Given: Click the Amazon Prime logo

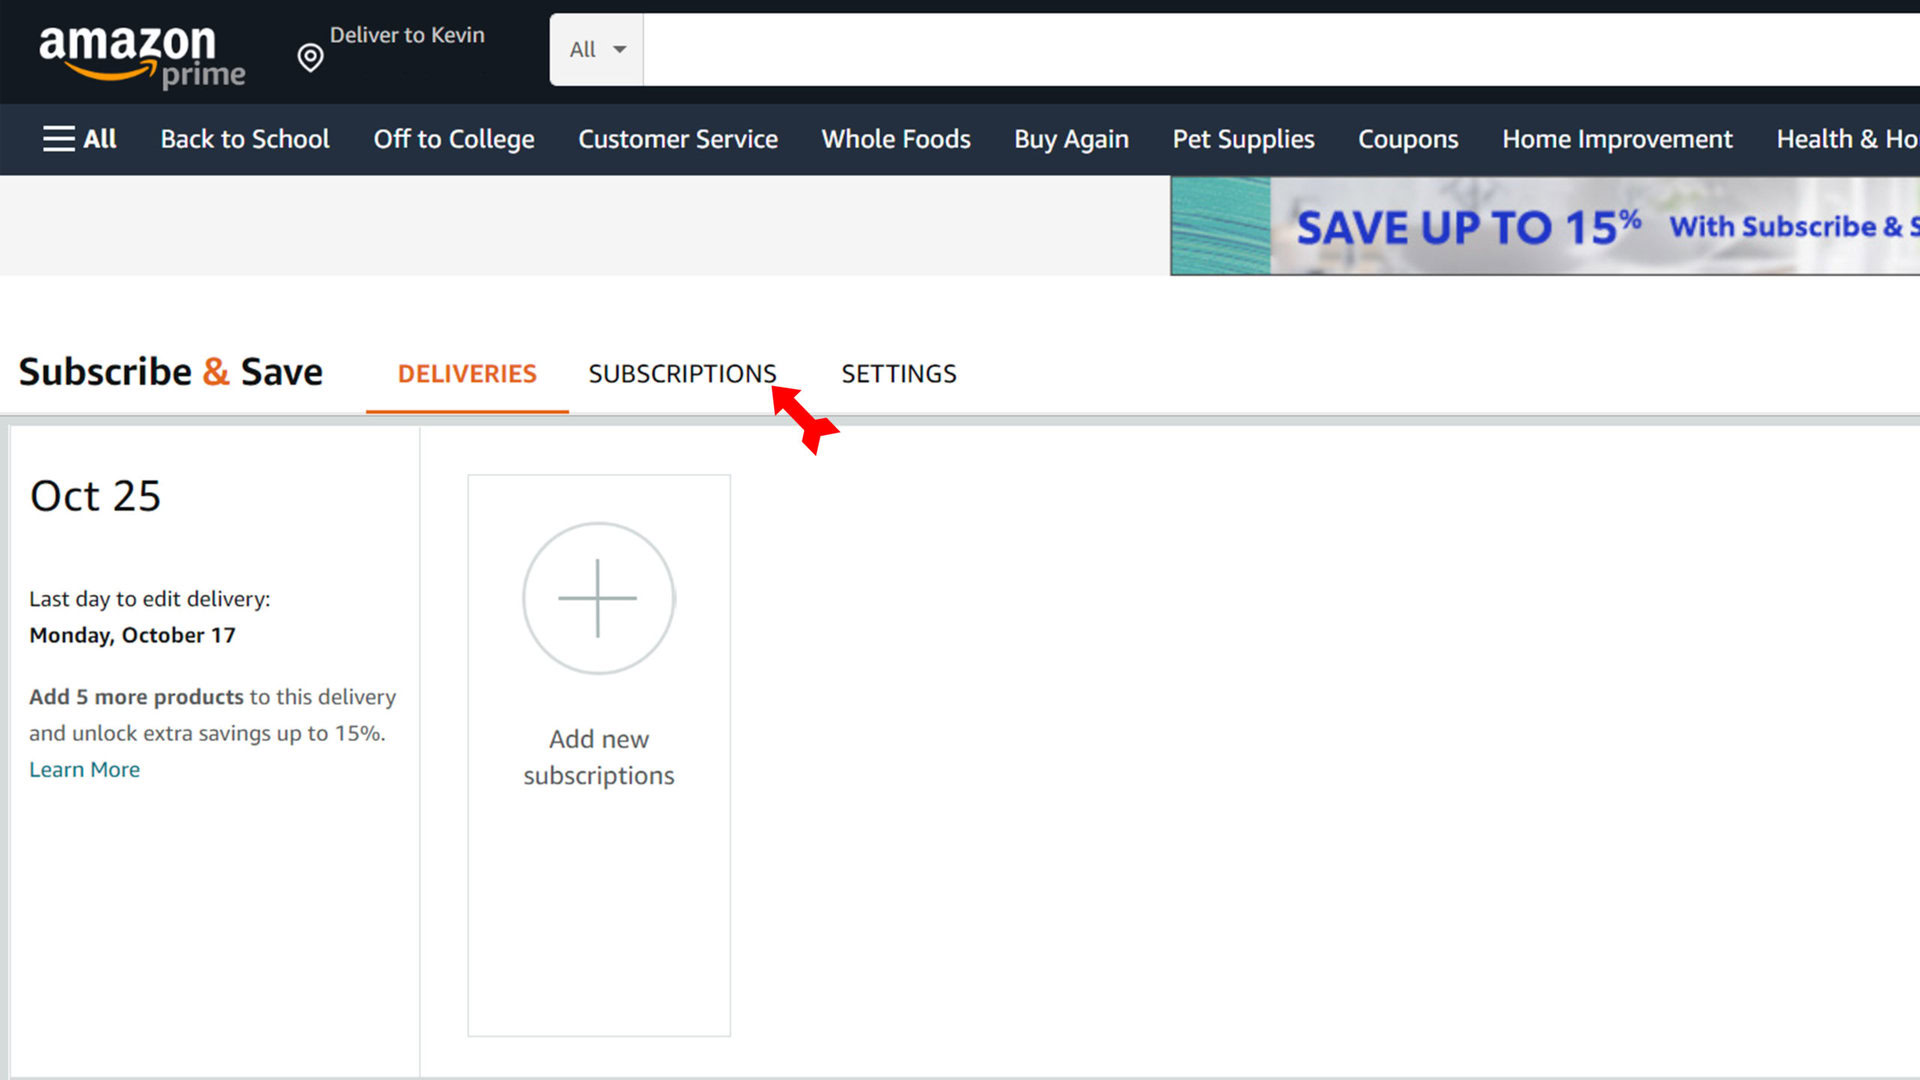Looking at the screenshot, I should click(x=144, y=53).
